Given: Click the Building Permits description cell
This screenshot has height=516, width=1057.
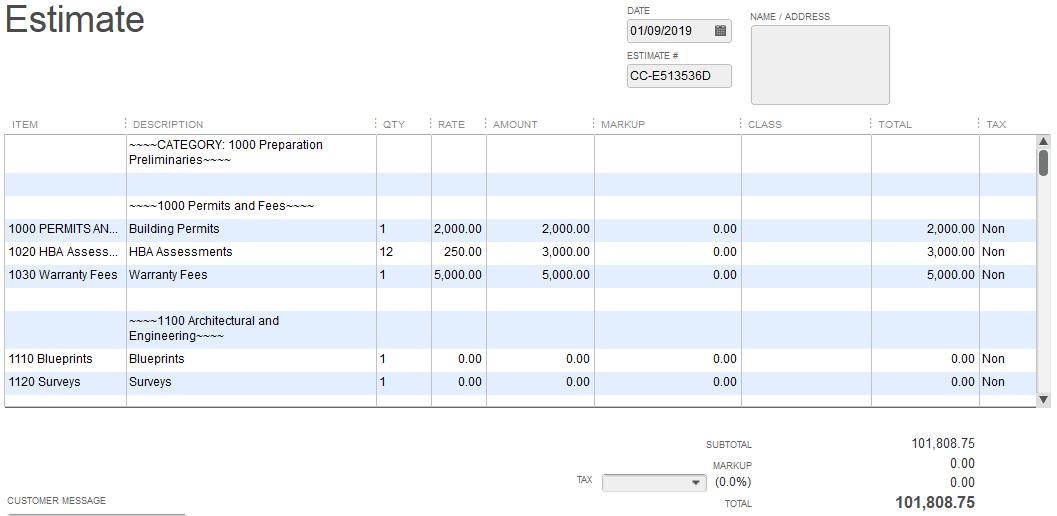Looking at the screenshot, I should 251,229.
